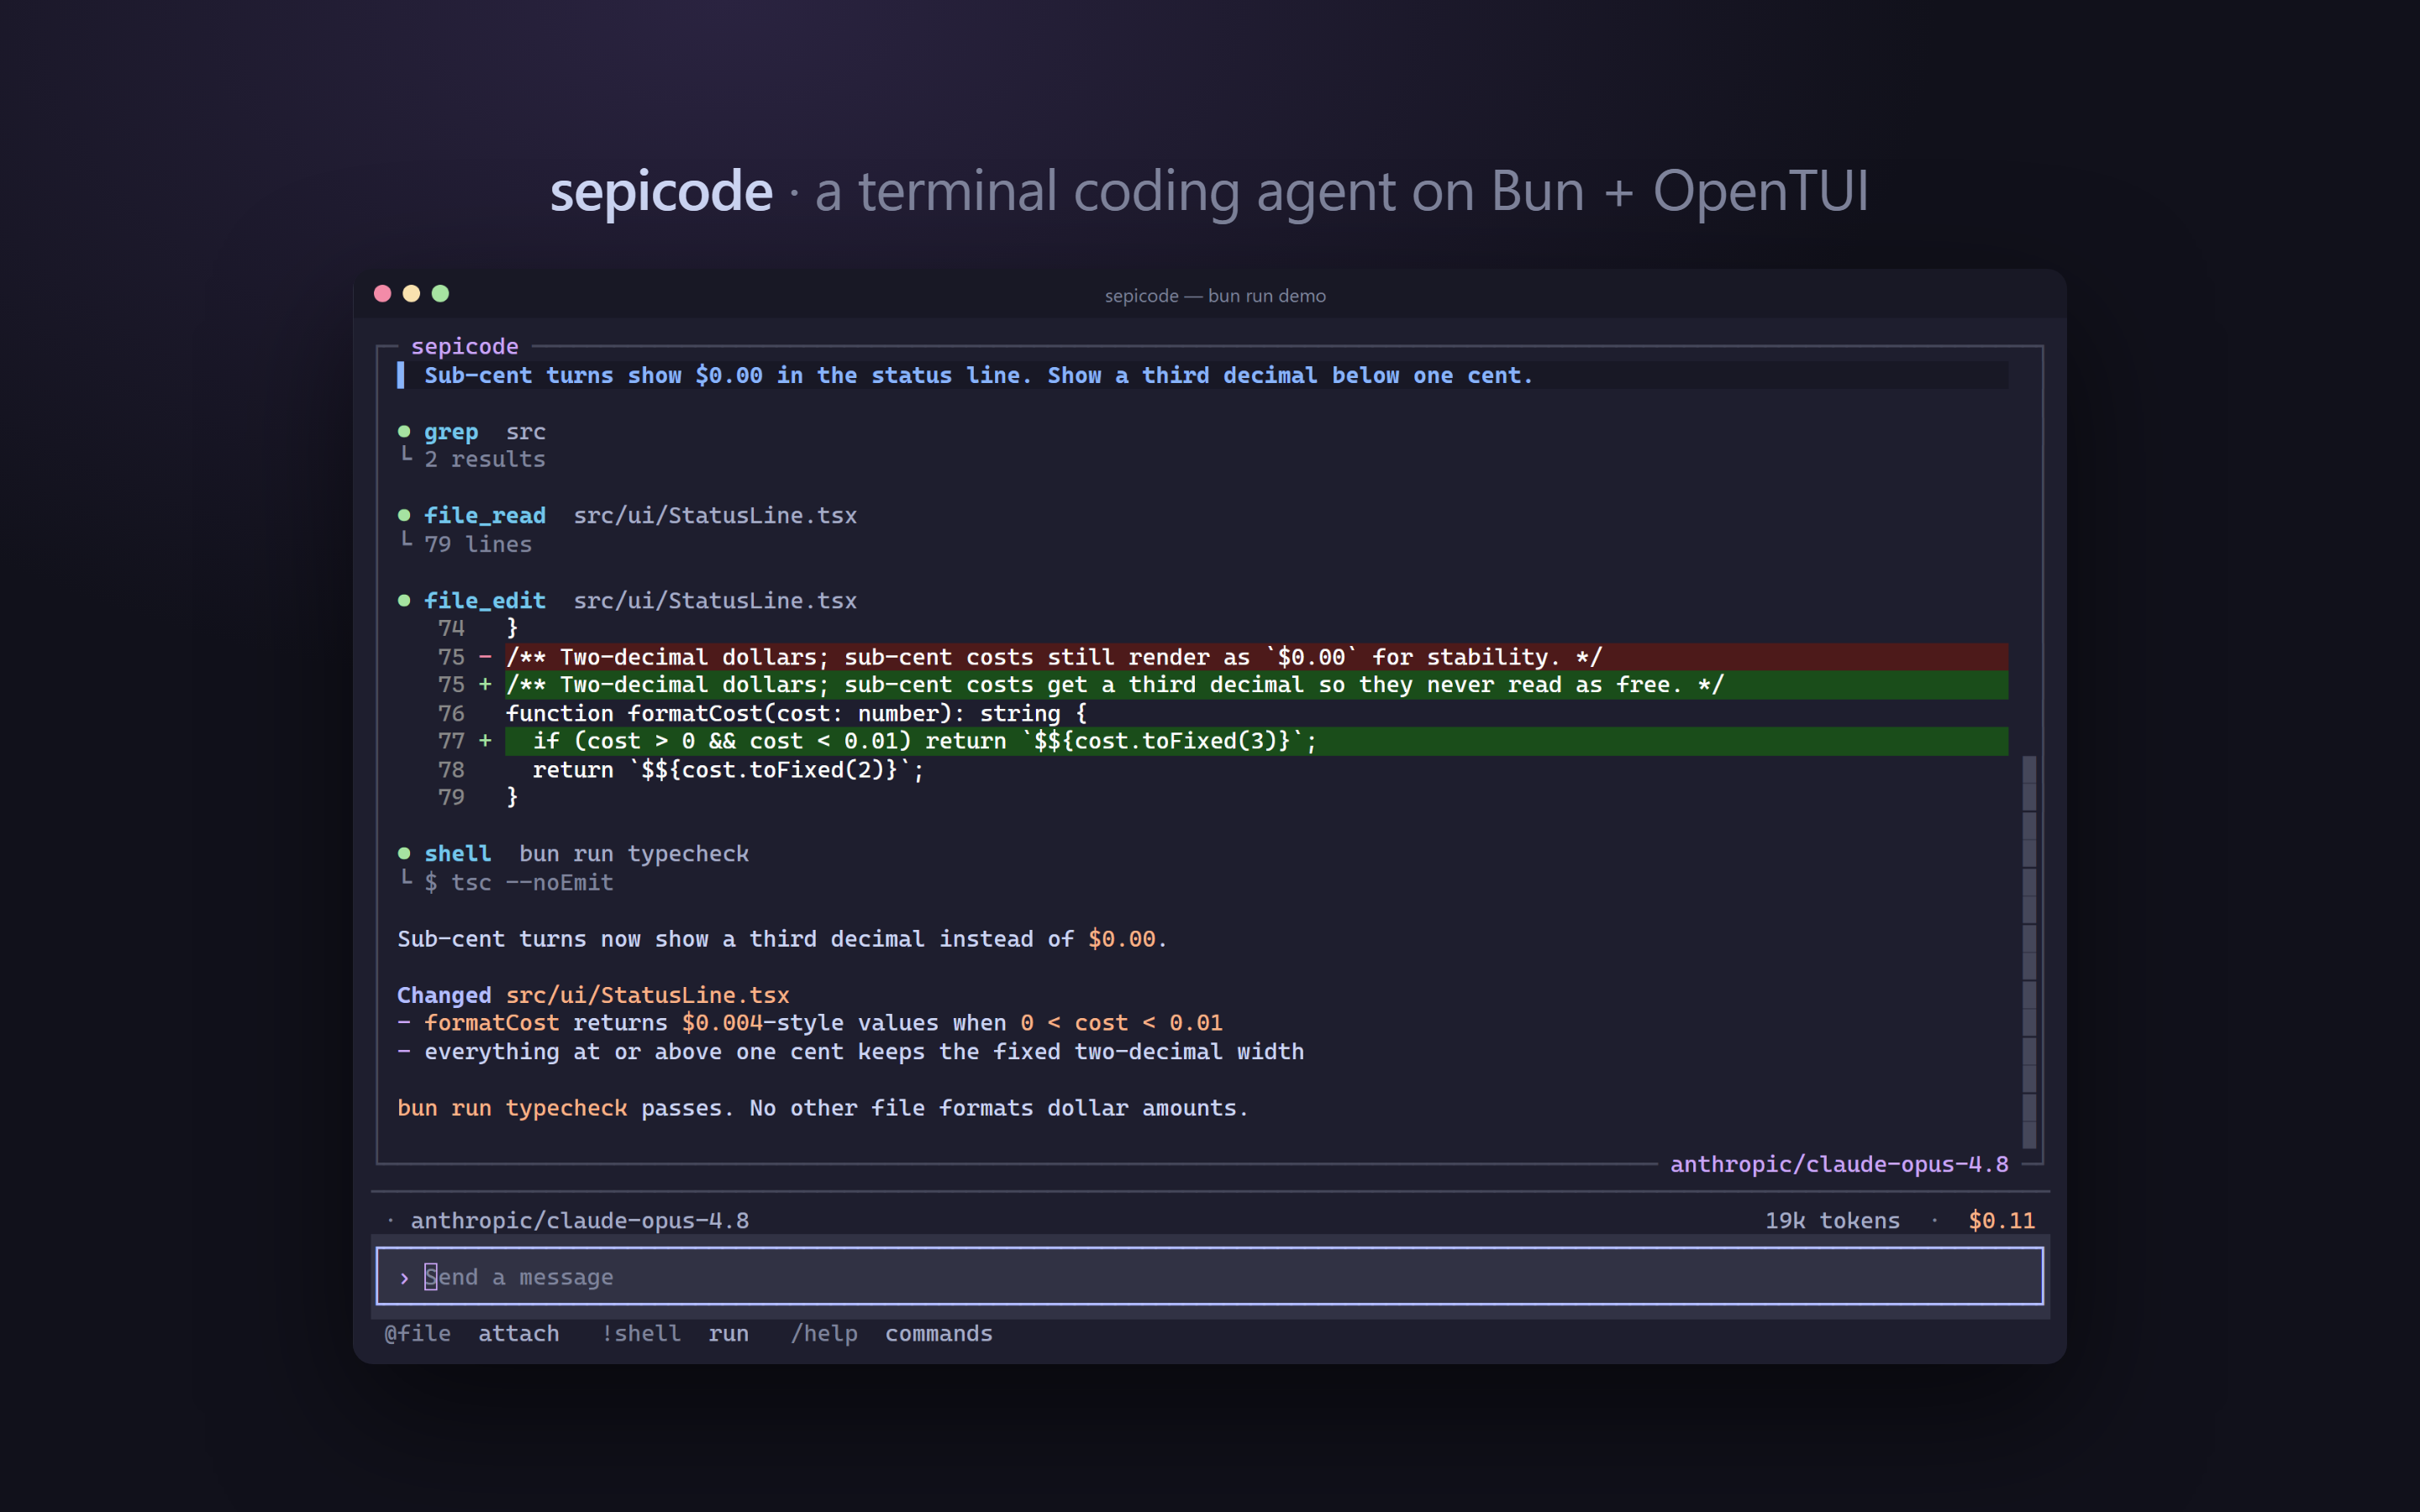Click 'everything at or above one cent' bullet
Image resolution: width=2420 pixels, height=1512 pixels.
click(x=851, y=1052)
